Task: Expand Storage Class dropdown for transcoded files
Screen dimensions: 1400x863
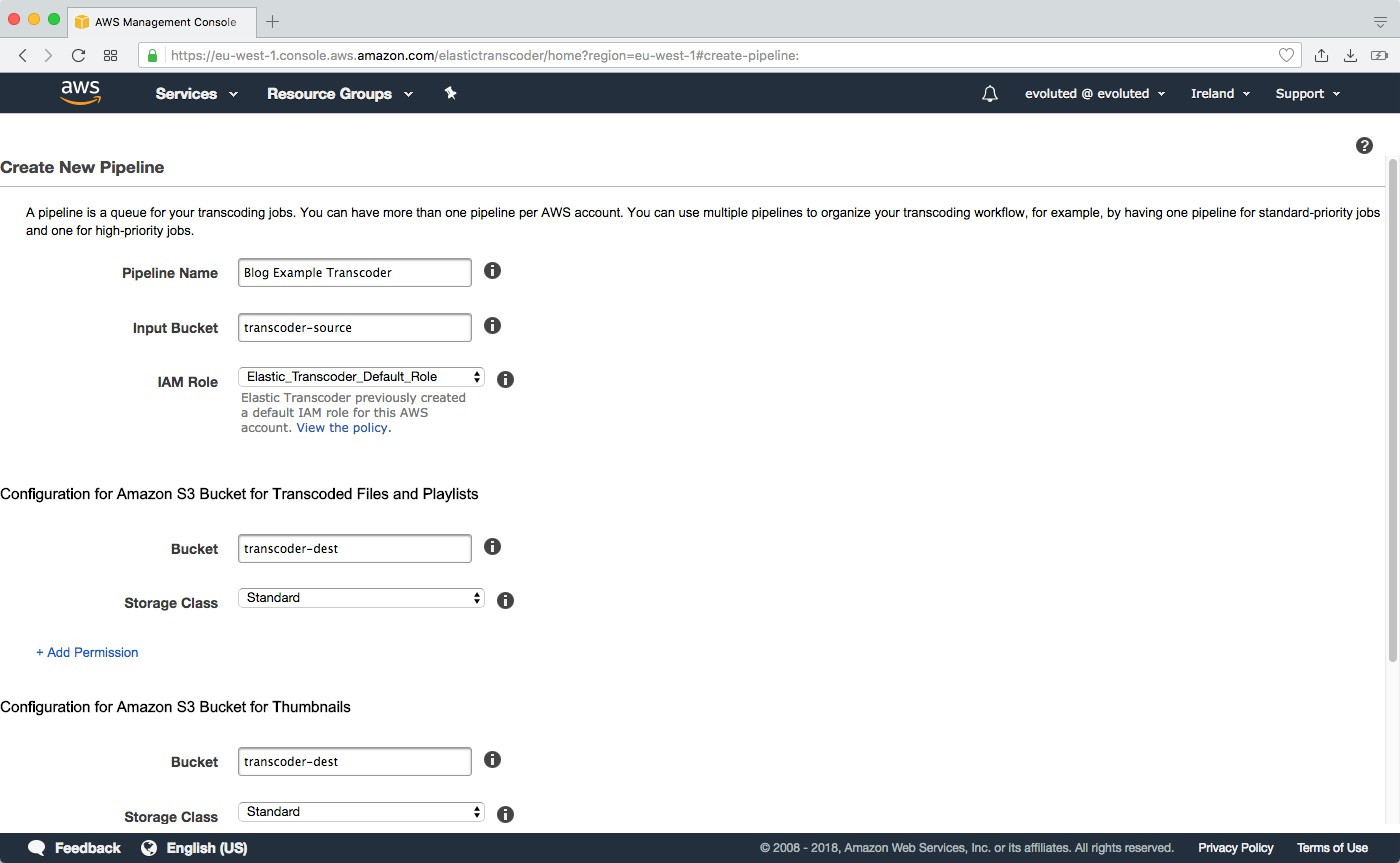Action: (x=361, y=598)
